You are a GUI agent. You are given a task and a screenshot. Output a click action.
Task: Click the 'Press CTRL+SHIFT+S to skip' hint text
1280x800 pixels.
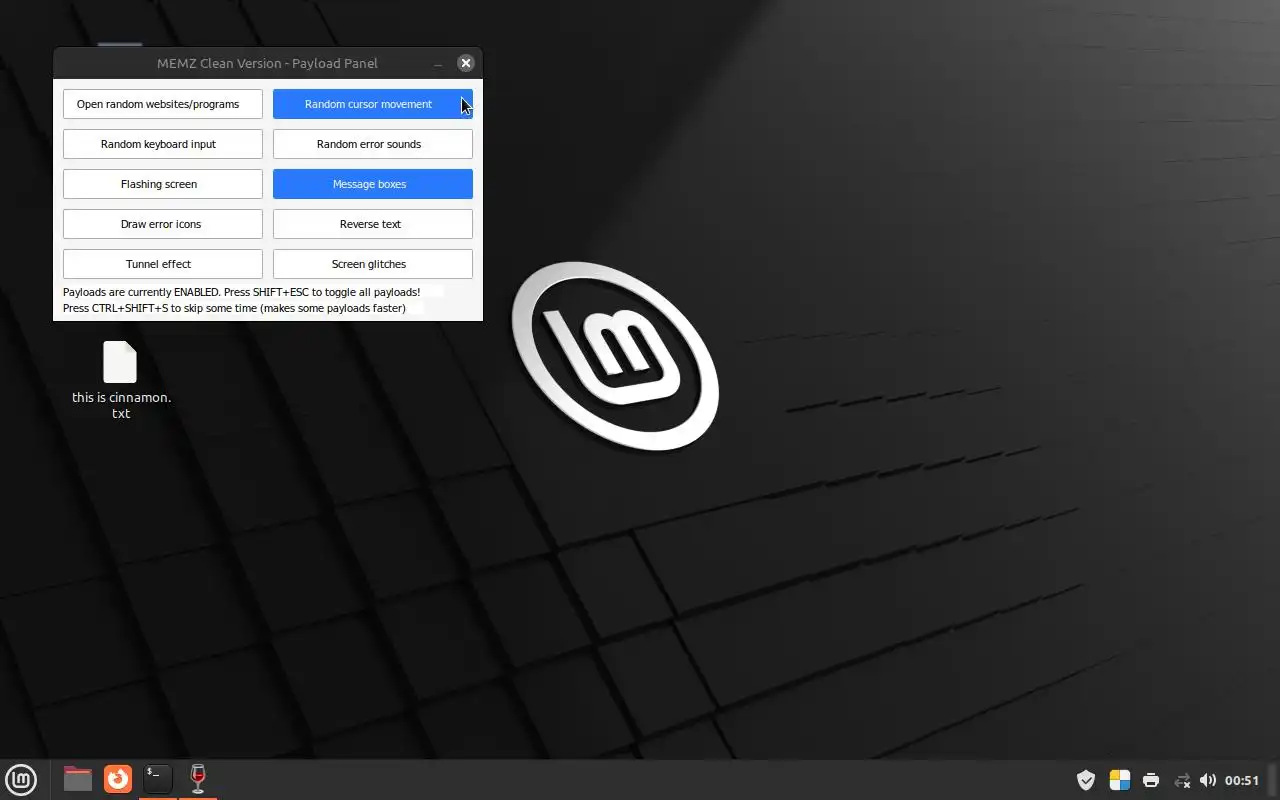click(234, 308)
